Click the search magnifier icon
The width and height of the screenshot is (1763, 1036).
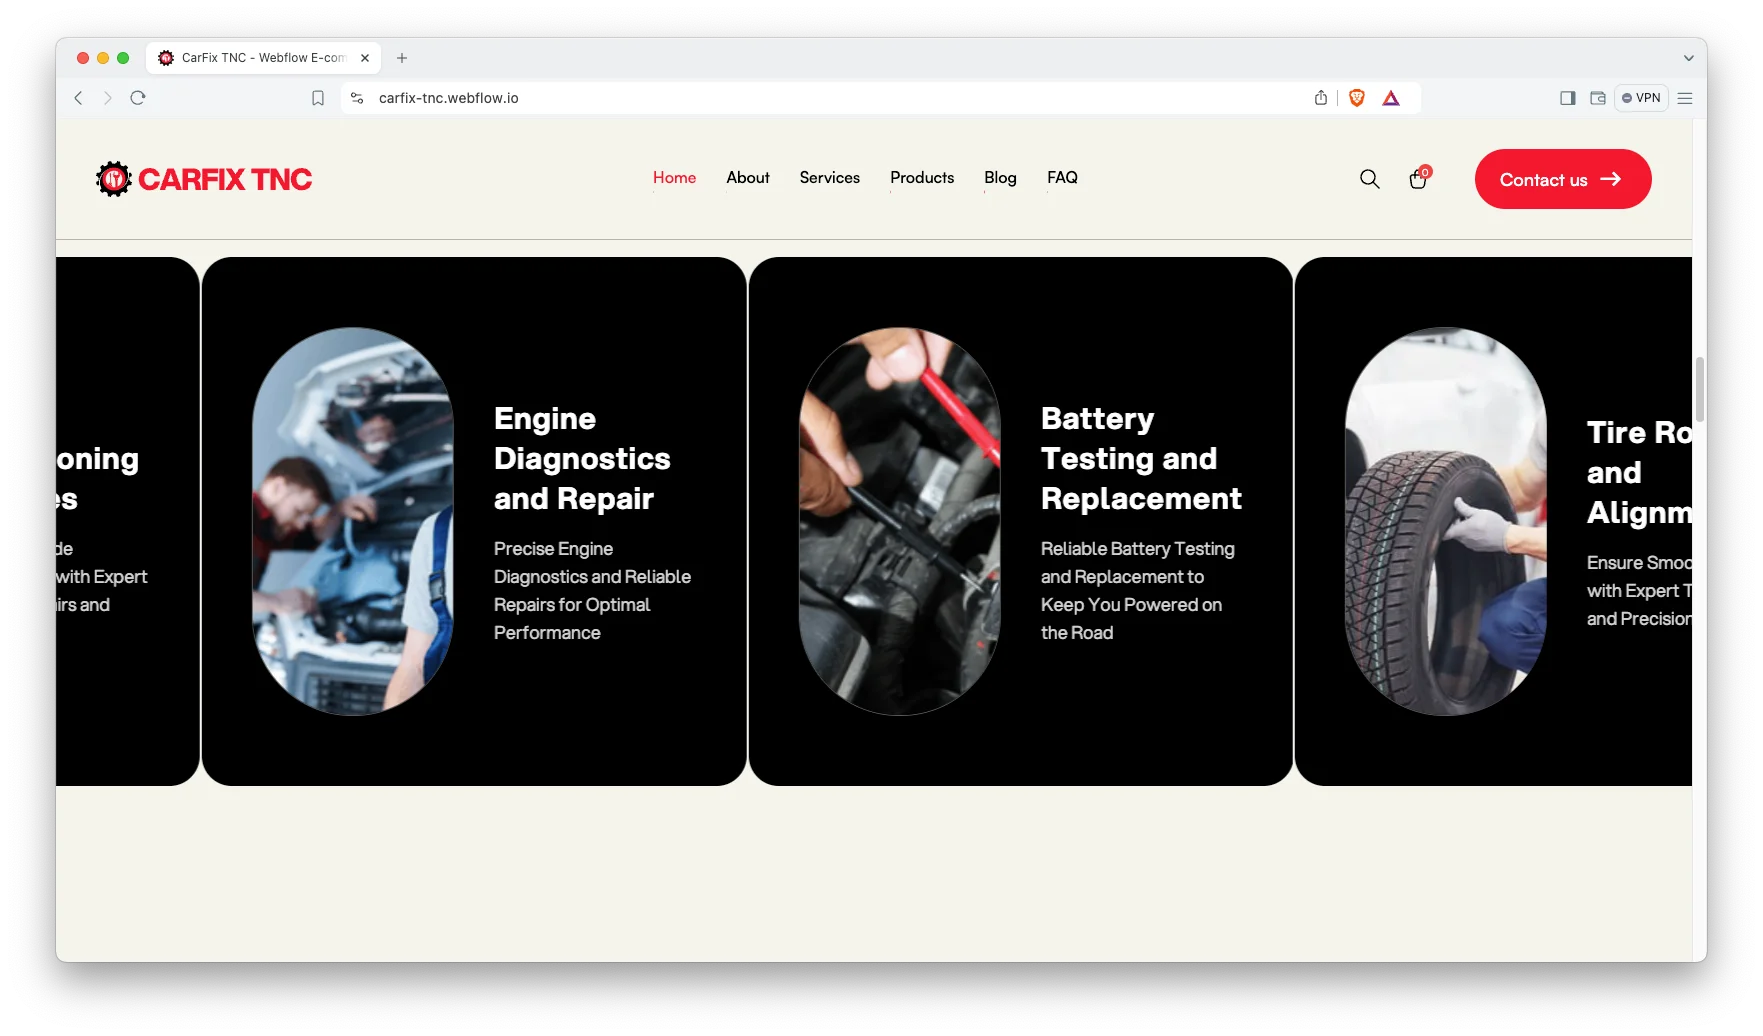1369,179
